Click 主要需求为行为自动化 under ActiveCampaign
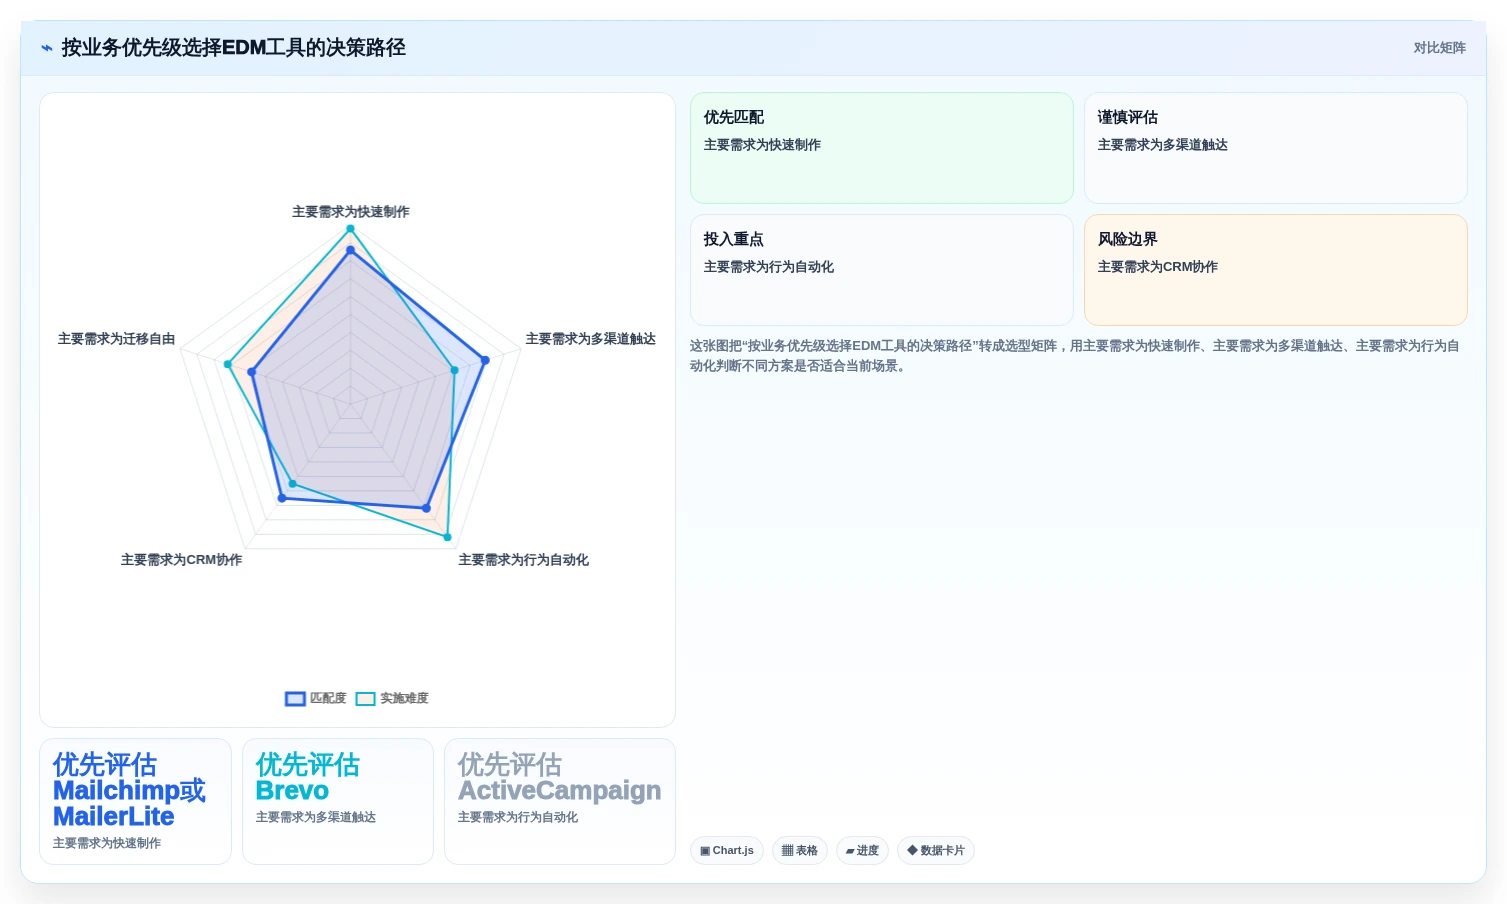 pyautogui.click(x=518, y=817)
